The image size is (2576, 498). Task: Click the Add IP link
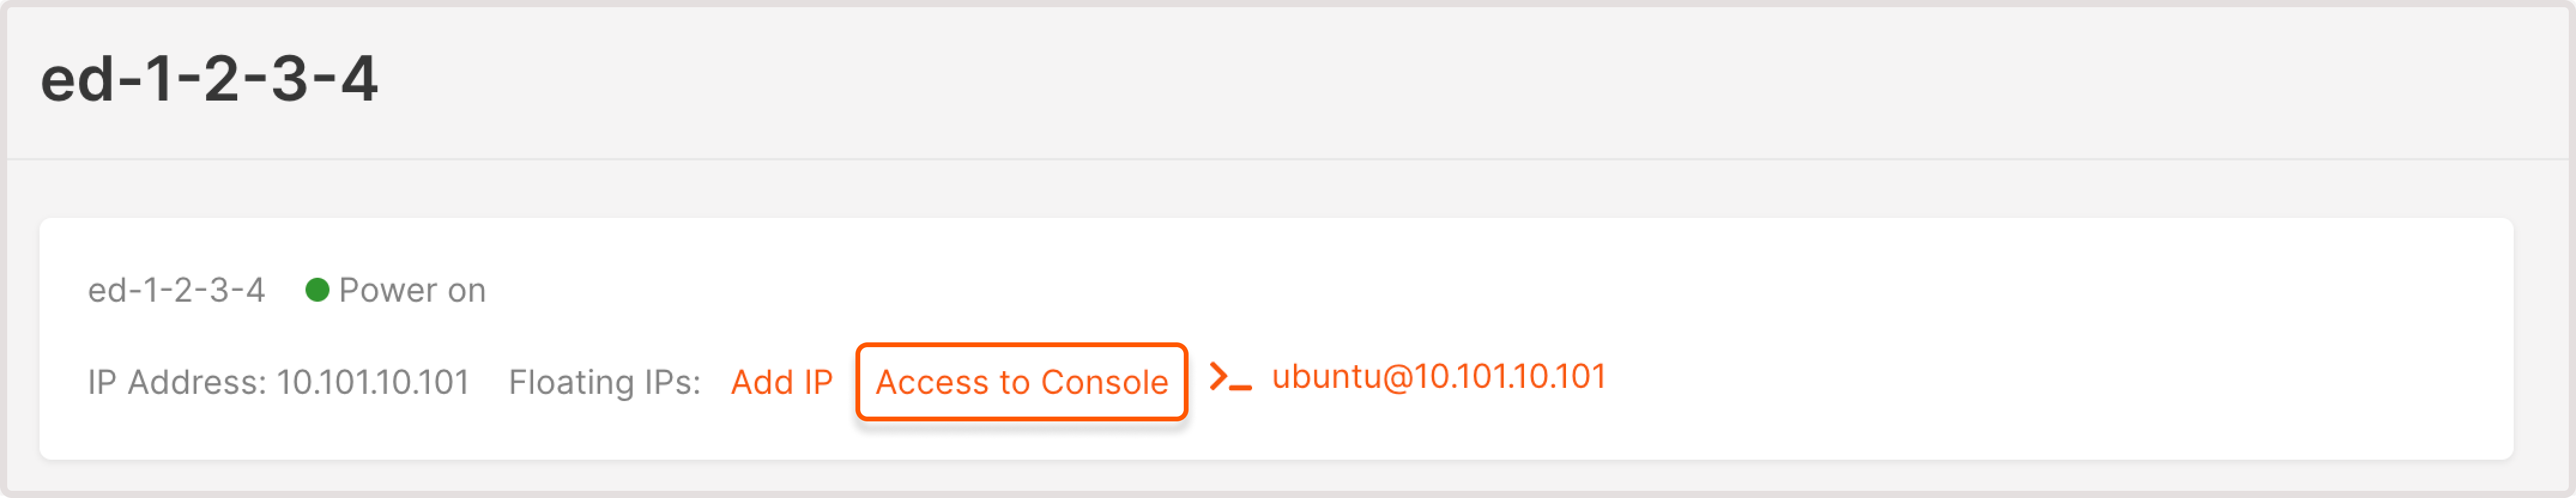(783, 380)
